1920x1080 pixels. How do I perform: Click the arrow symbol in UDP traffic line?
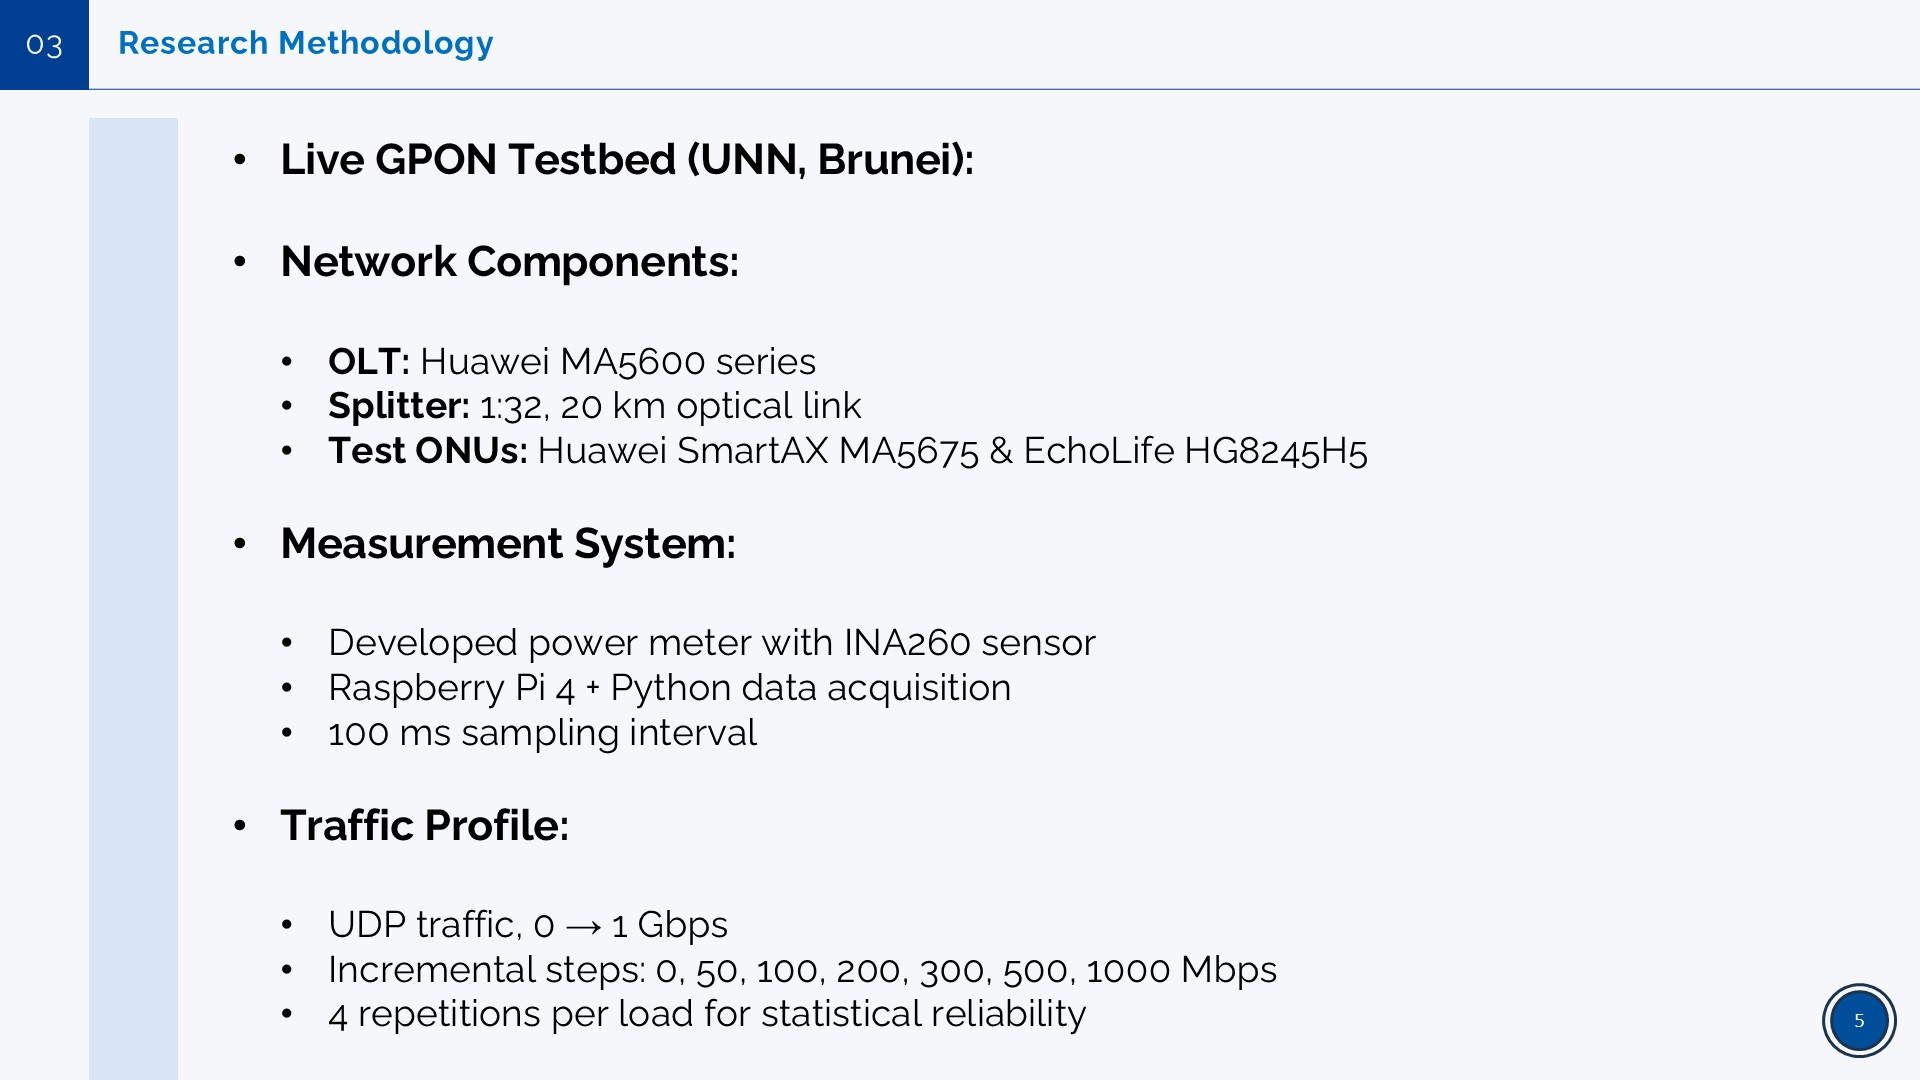tap(583, 927)
